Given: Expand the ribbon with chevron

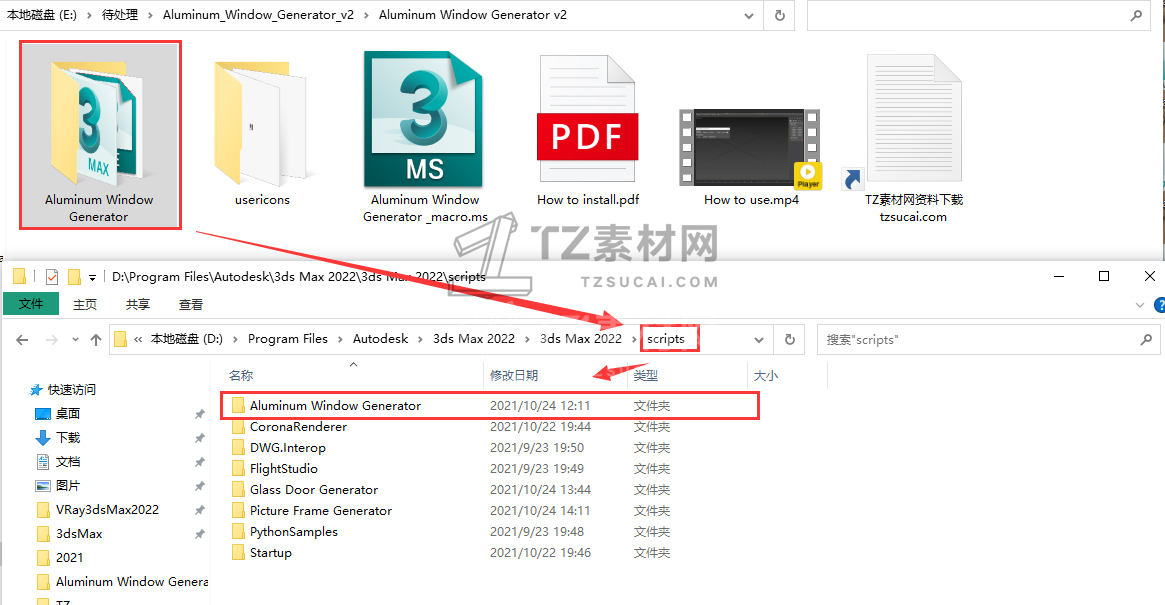Looking at the screenshot, I should [1140, 305].
